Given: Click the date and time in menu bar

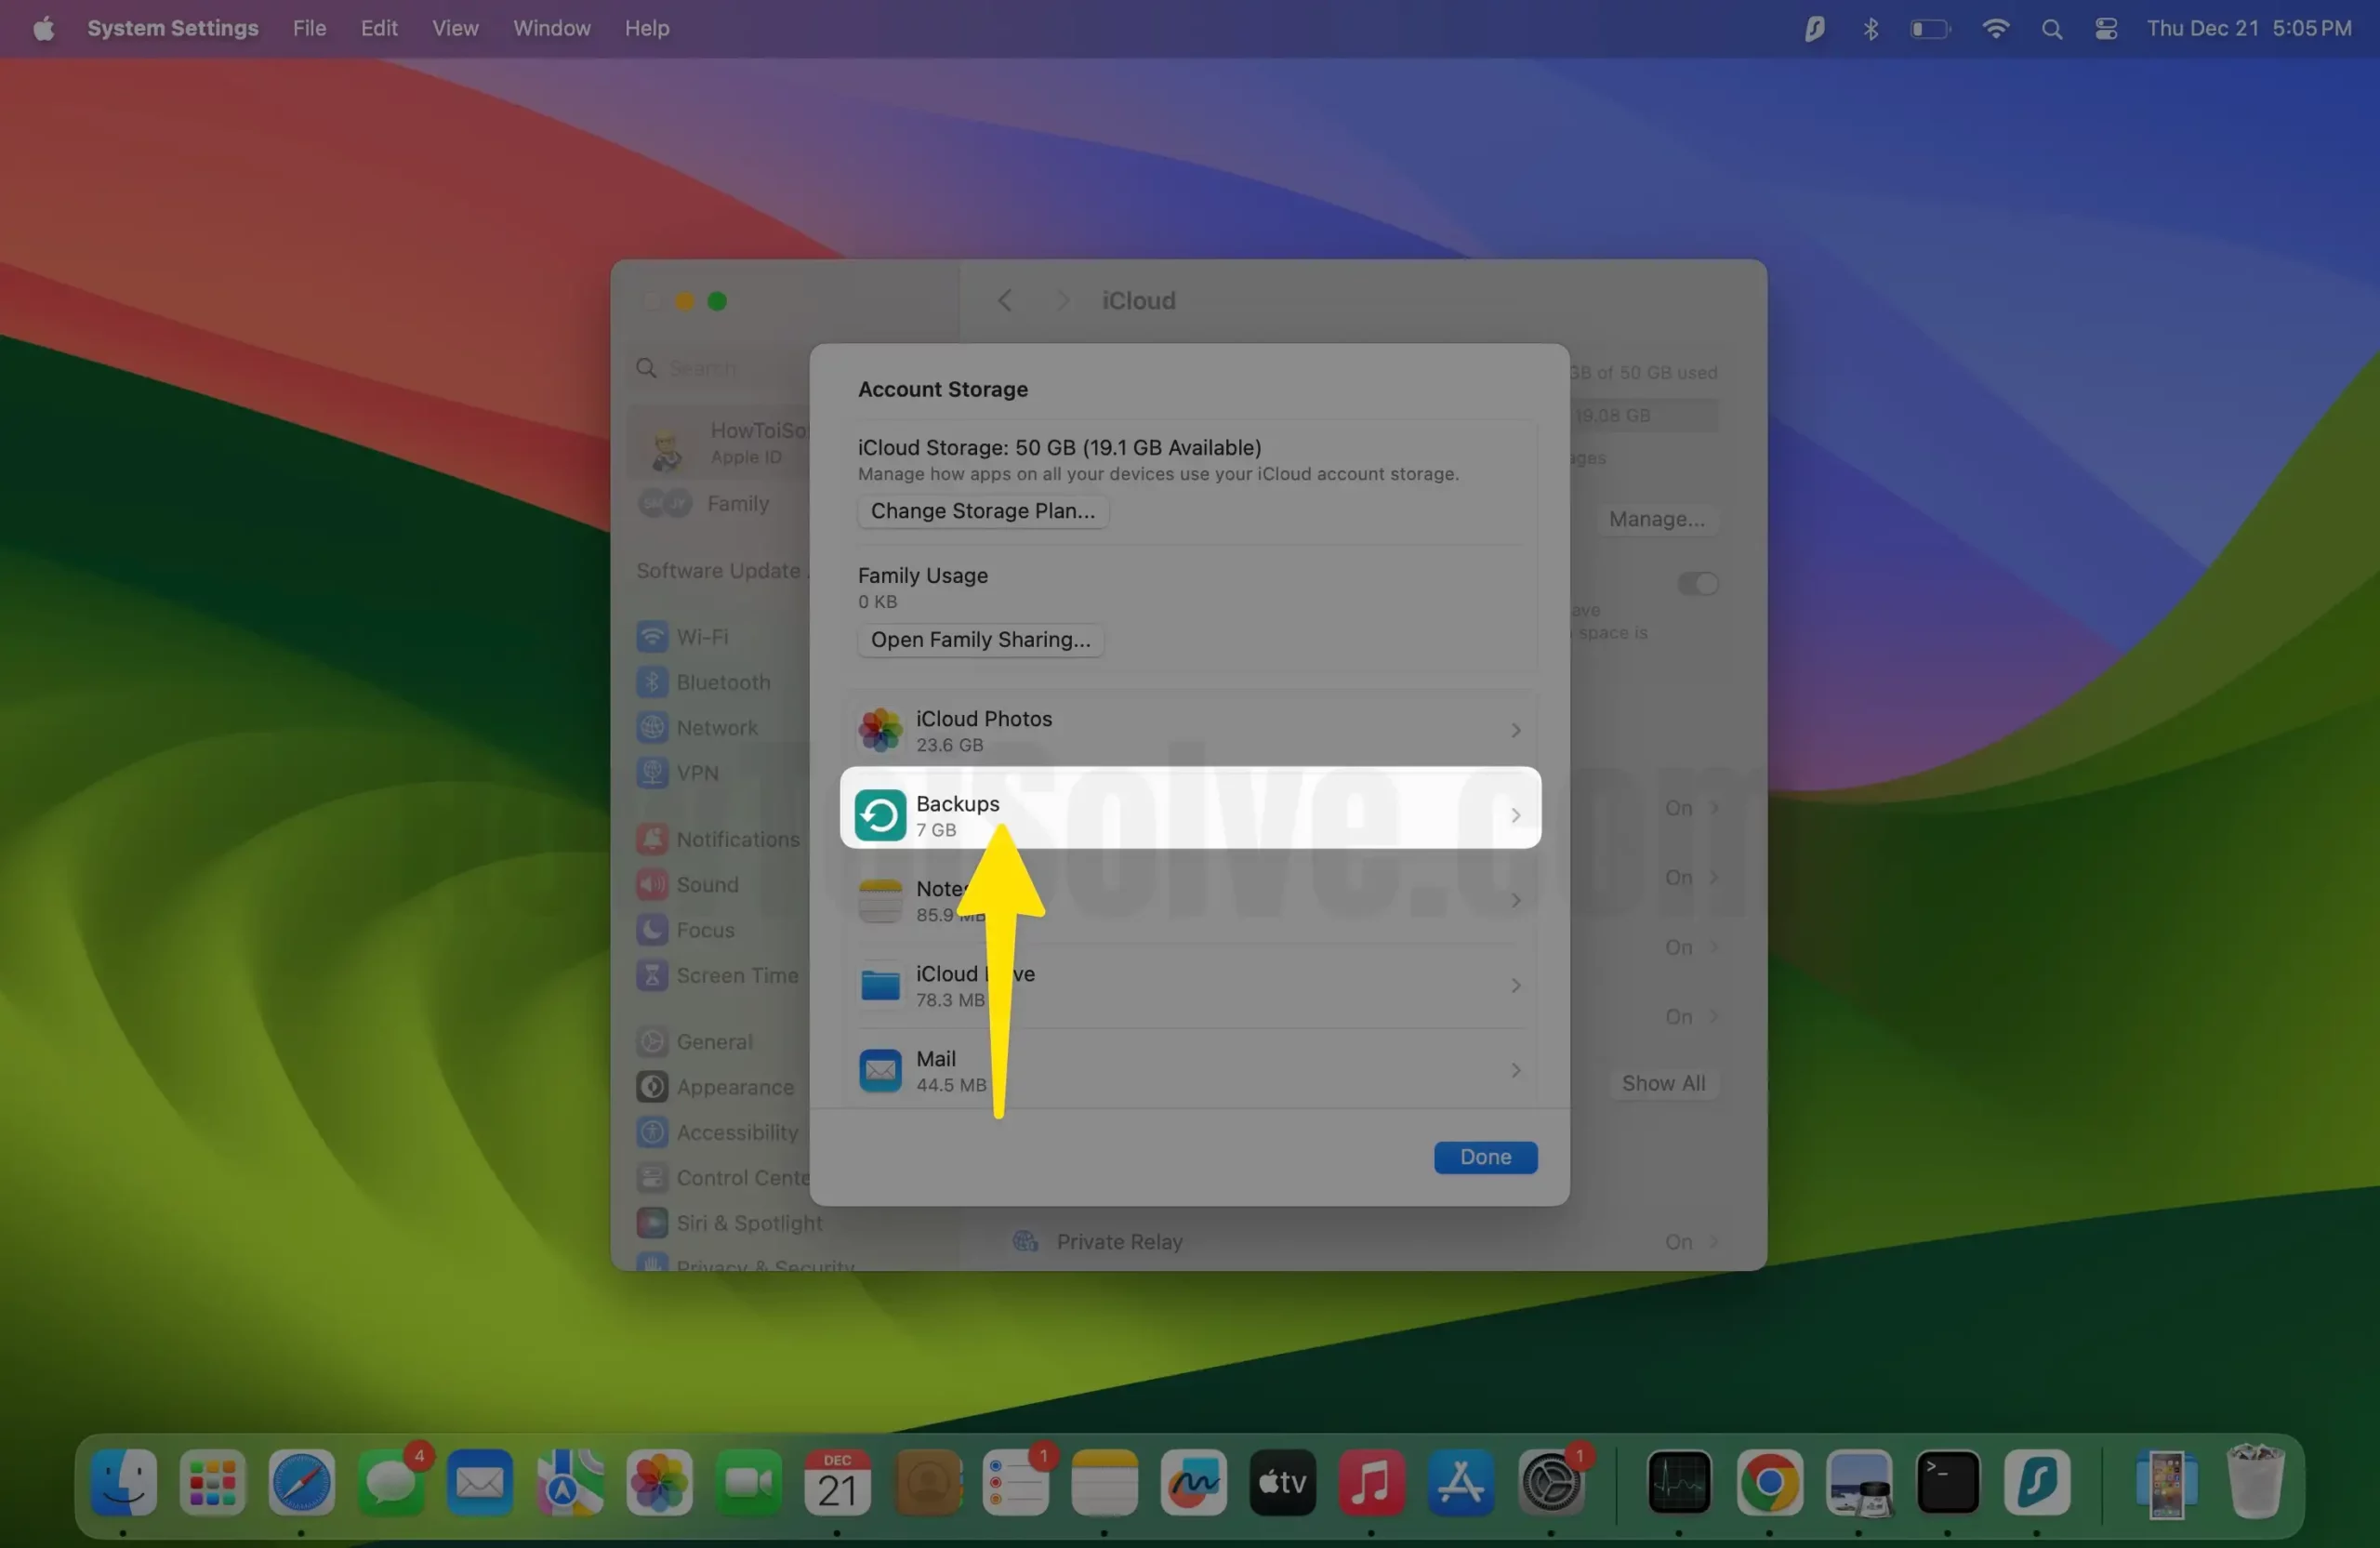Looking at the screenshot, I should point(2249,28).
